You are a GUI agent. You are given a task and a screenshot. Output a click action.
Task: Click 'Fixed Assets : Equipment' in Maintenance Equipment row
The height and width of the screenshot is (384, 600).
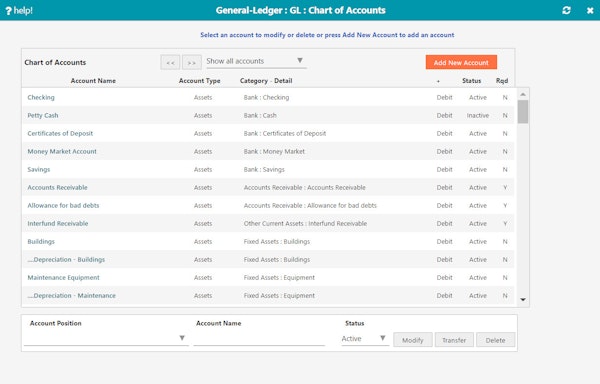279,277
